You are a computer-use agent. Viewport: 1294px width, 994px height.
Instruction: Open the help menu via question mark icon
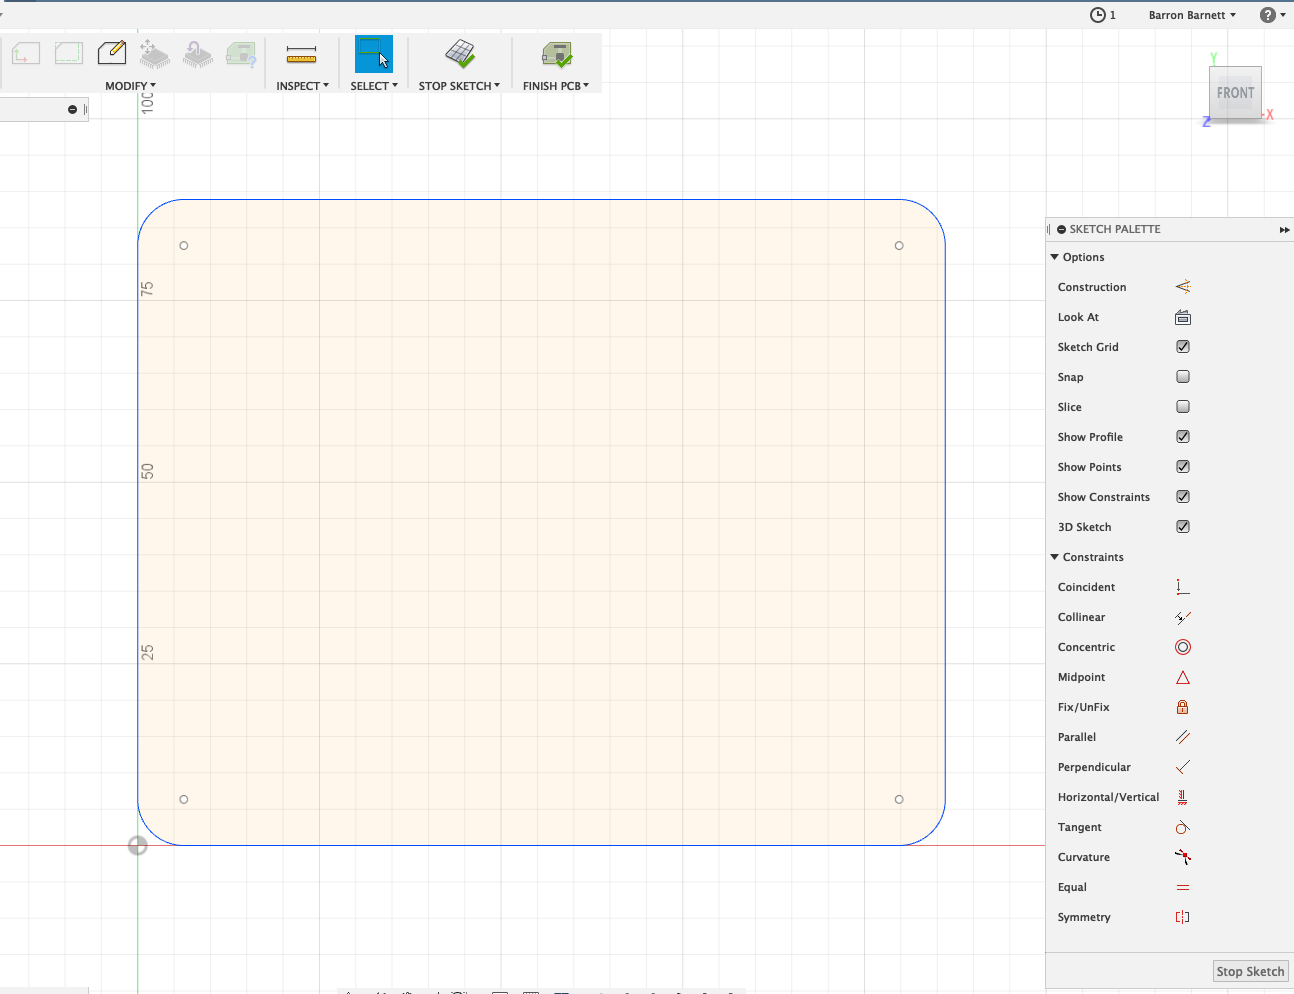point(1268,15)
